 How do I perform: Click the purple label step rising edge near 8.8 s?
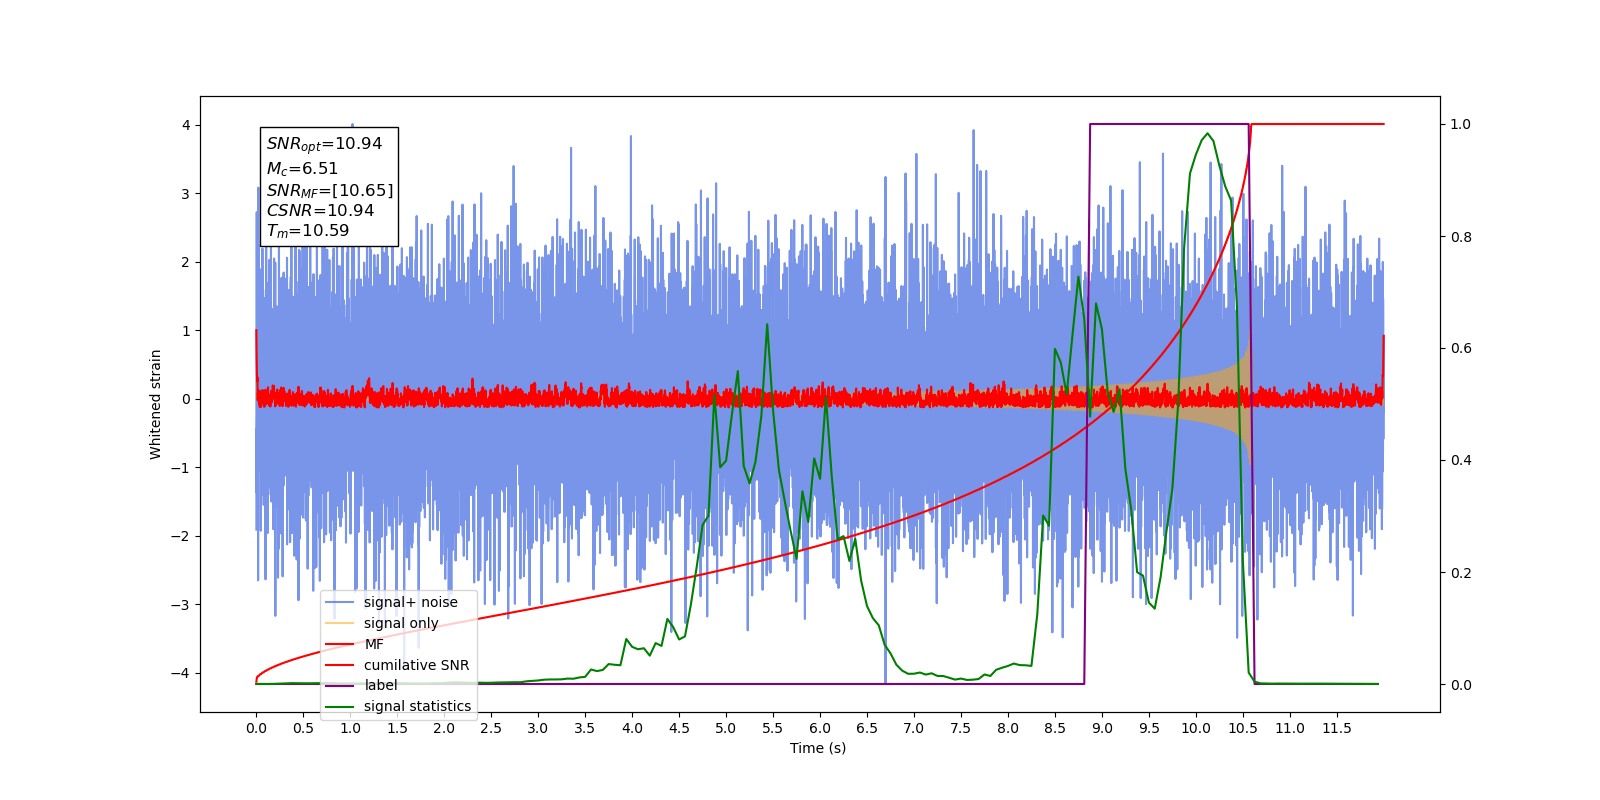coord(1087,404)
